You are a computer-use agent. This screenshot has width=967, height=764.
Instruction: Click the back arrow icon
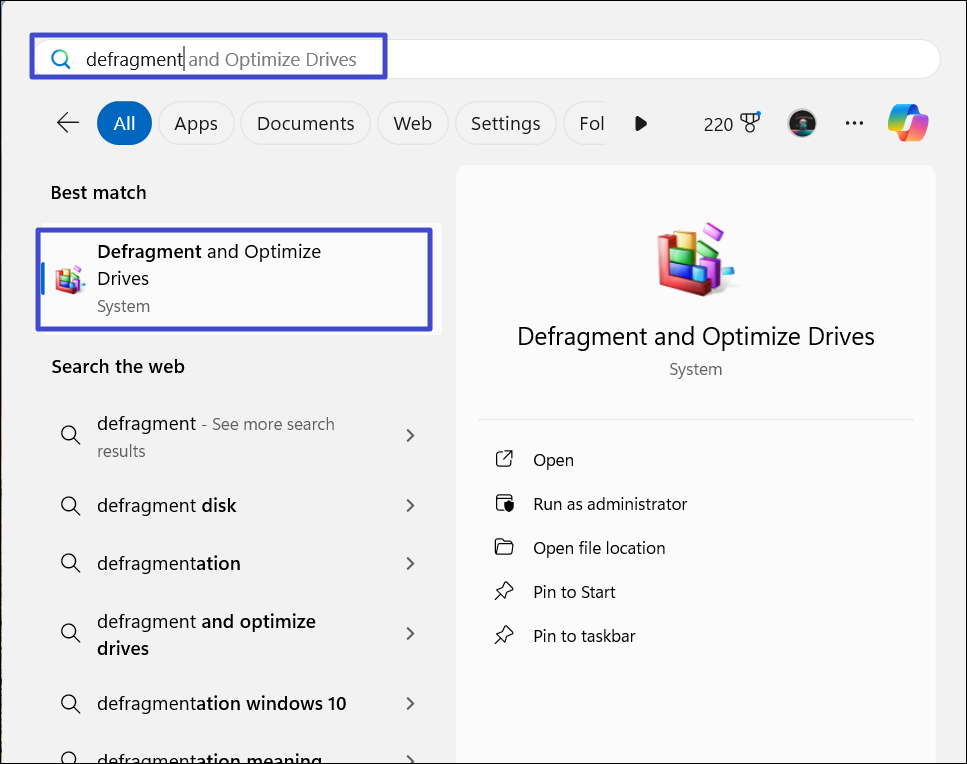click(x=68, y=123)
